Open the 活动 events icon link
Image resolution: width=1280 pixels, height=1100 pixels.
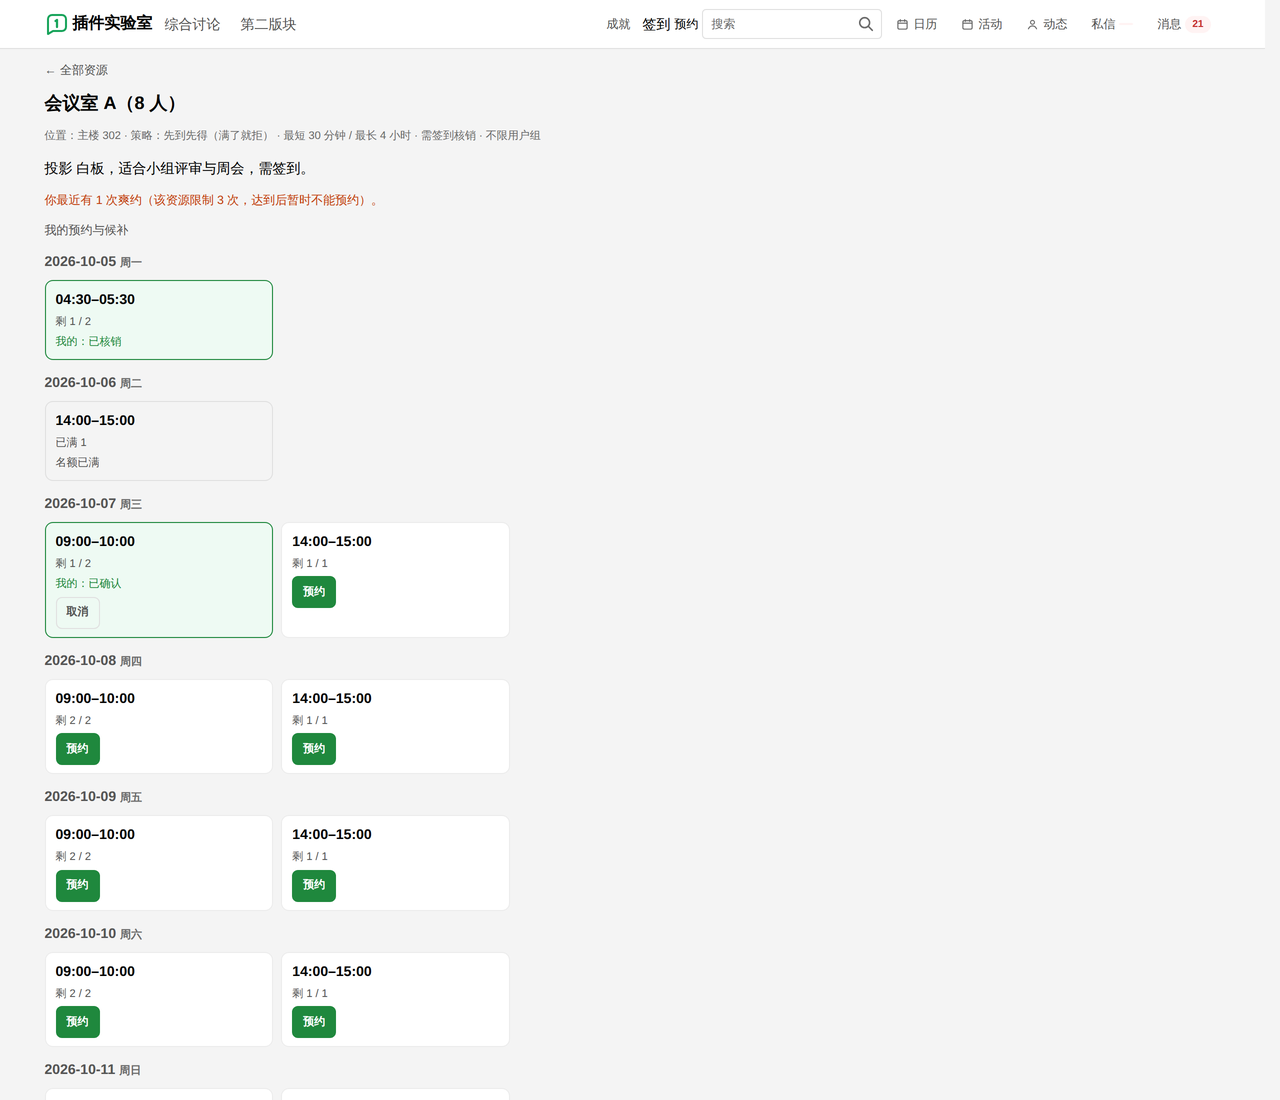coord(982,24)
